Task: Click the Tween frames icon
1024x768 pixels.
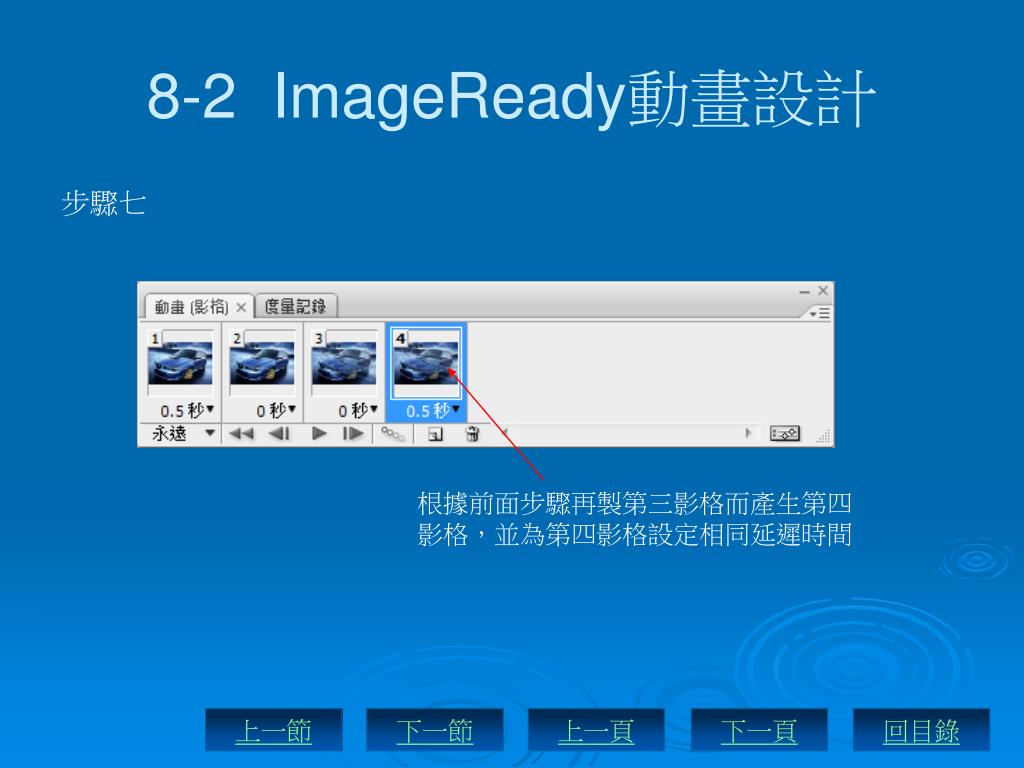Action: (393, 434)
